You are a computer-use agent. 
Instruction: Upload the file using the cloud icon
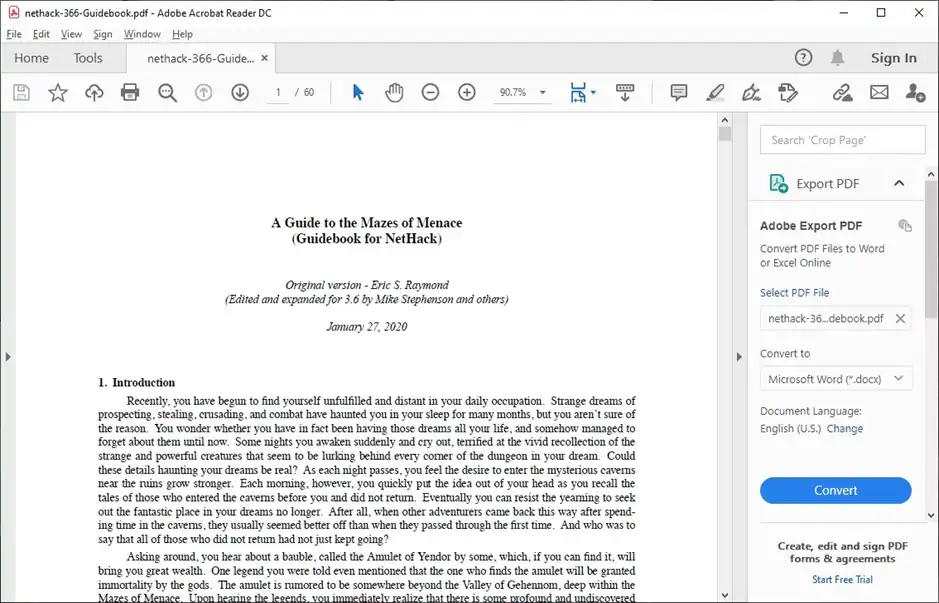click(94, 92)
